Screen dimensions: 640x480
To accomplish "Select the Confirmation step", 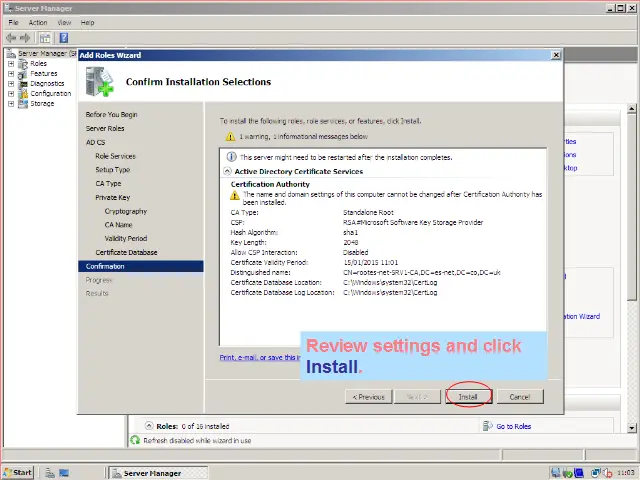I will 141,267.
